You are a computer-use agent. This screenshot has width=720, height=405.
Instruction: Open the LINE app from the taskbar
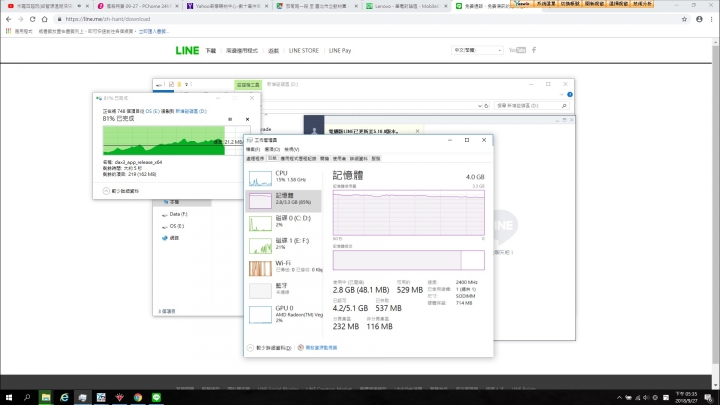pos(157,398)
